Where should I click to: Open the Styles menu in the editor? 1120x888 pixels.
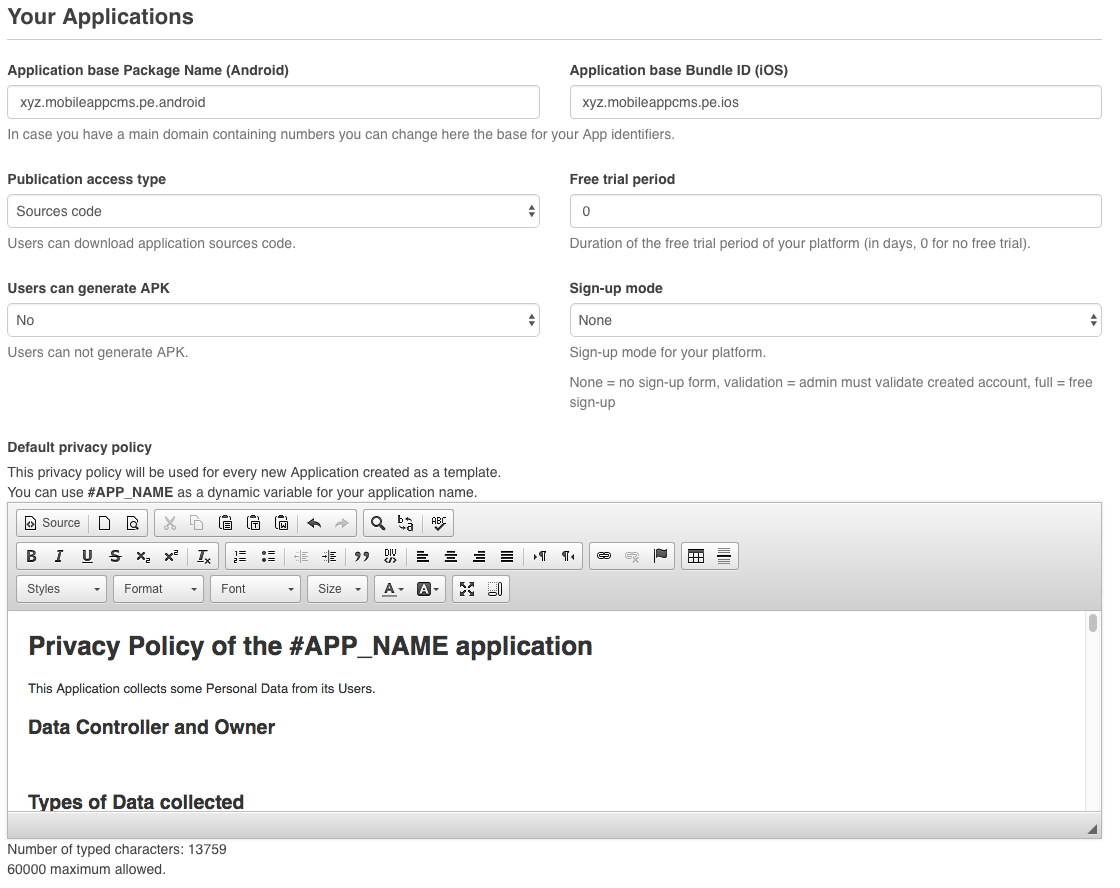[x=62, y=589]
